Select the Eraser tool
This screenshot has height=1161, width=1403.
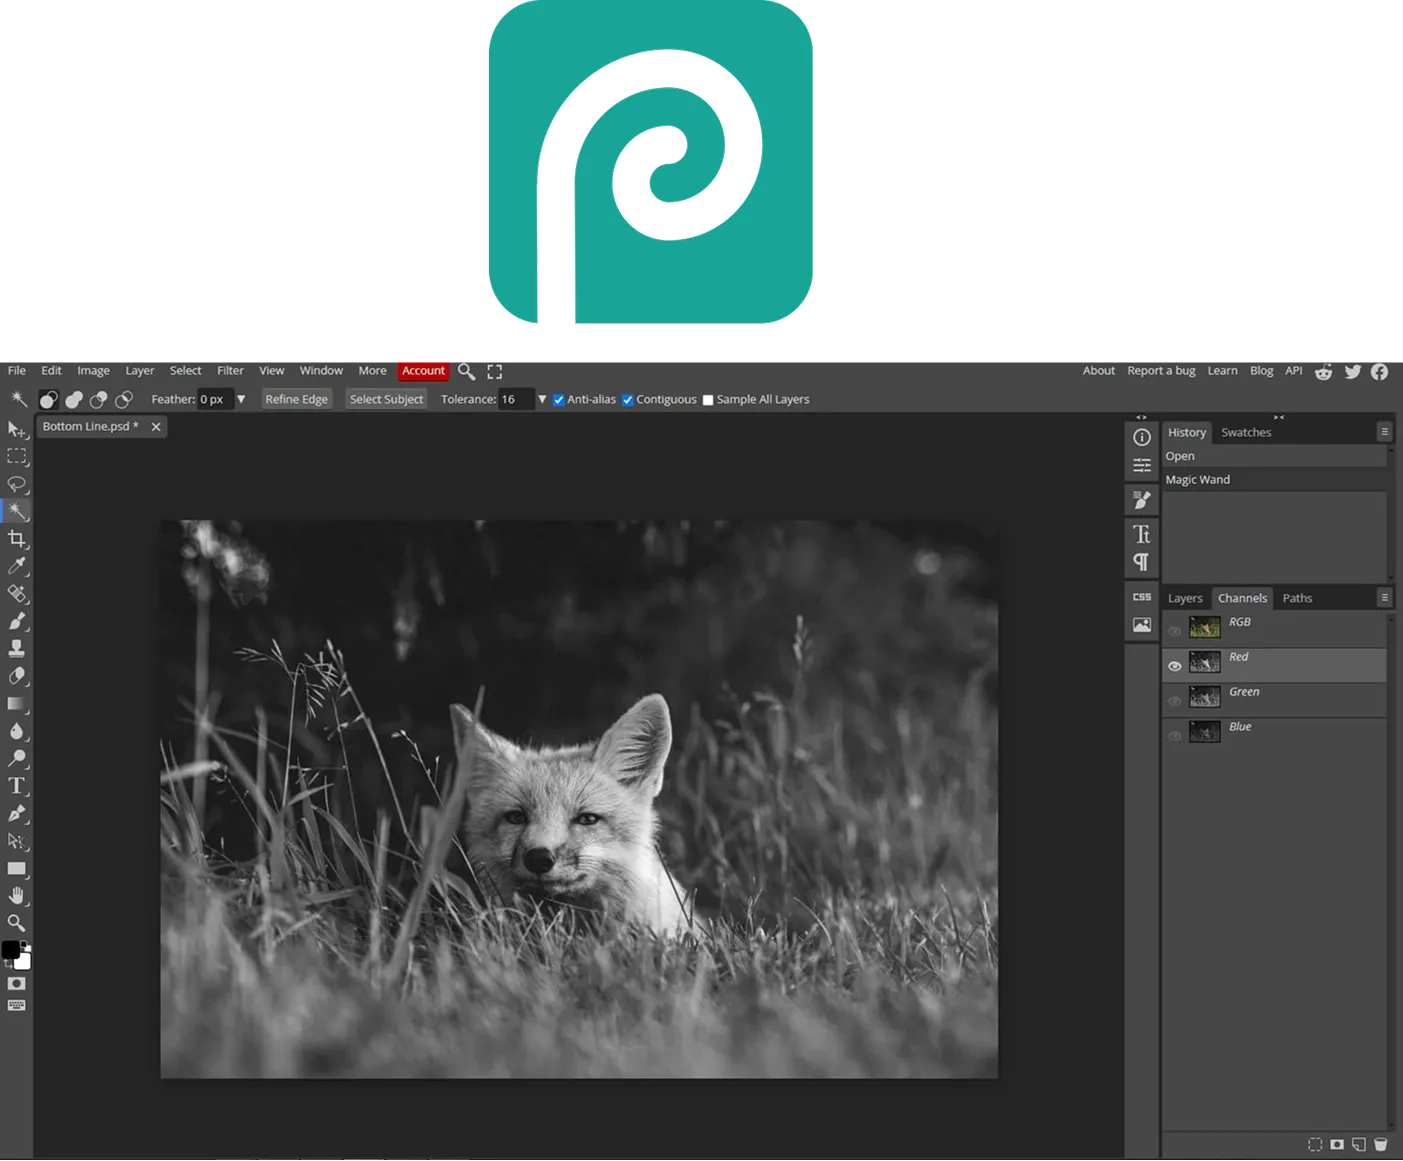click(17, 676)
